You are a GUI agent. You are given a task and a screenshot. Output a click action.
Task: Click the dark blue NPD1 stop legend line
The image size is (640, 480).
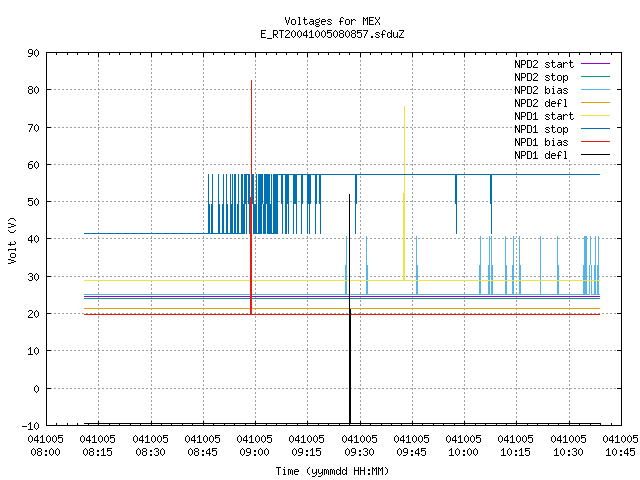coord(595,129)
